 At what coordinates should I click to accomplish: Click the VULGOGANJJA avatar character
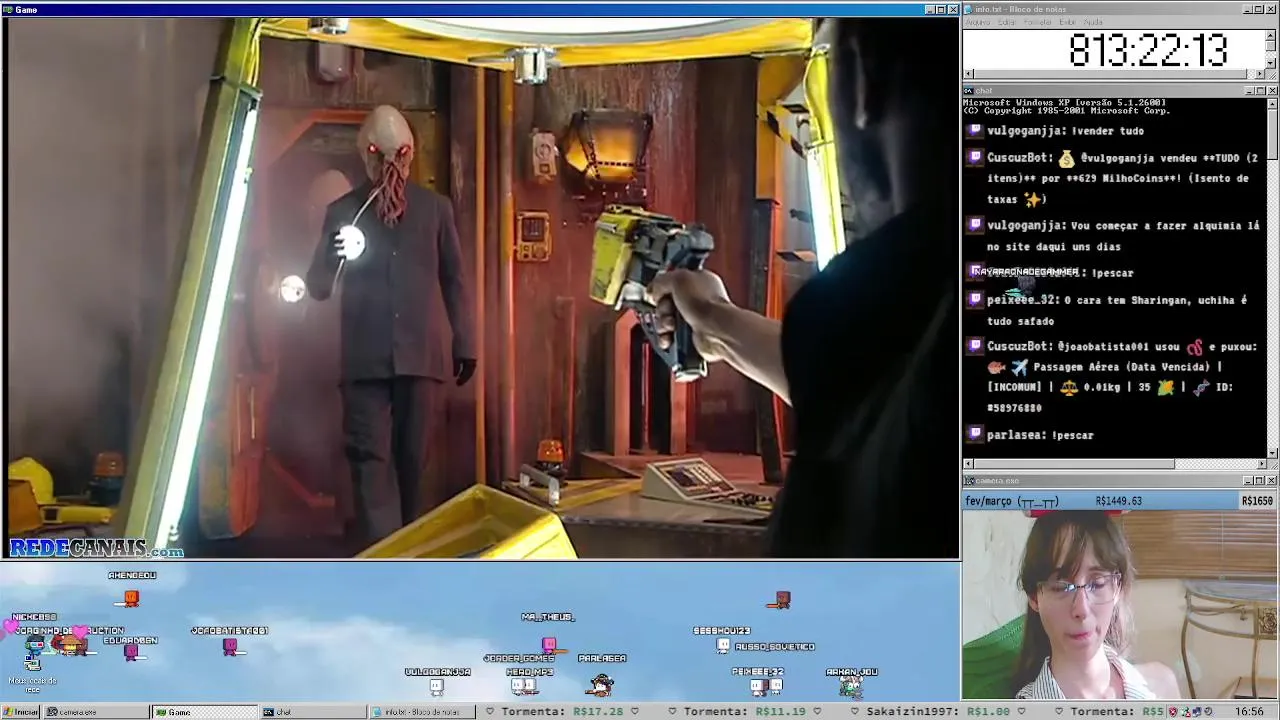point(436,686)
